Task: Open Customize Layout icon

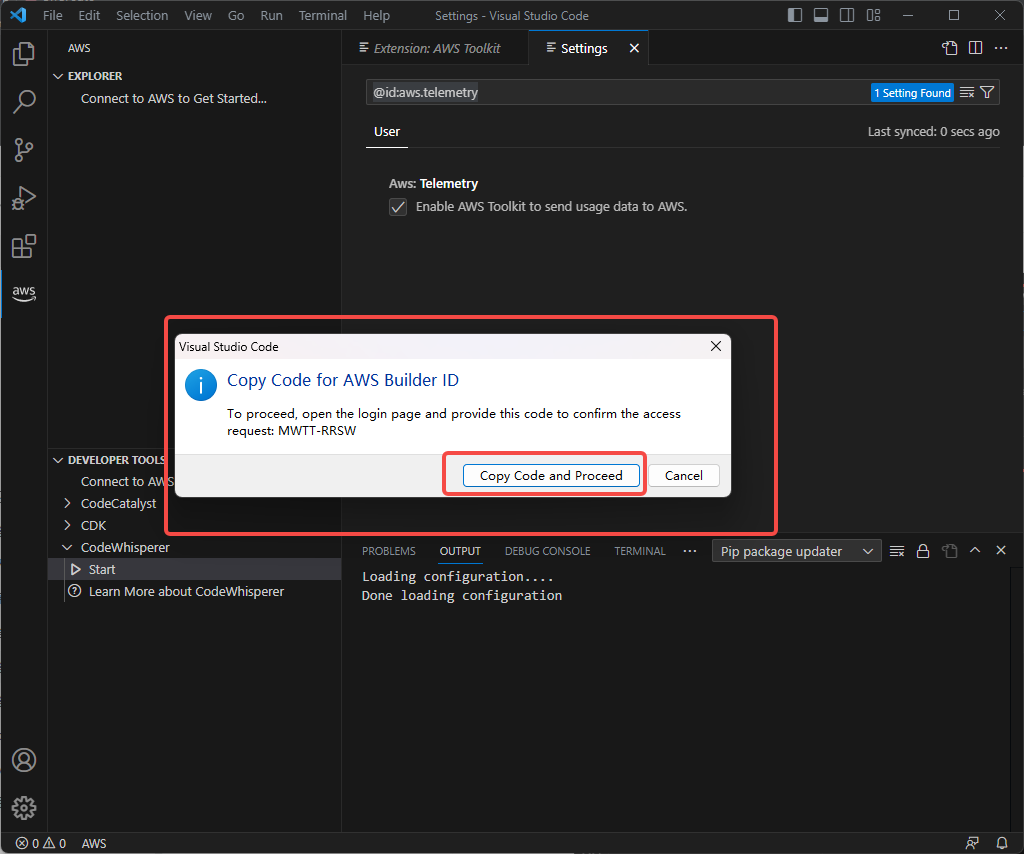Action: tap(873, 15)
